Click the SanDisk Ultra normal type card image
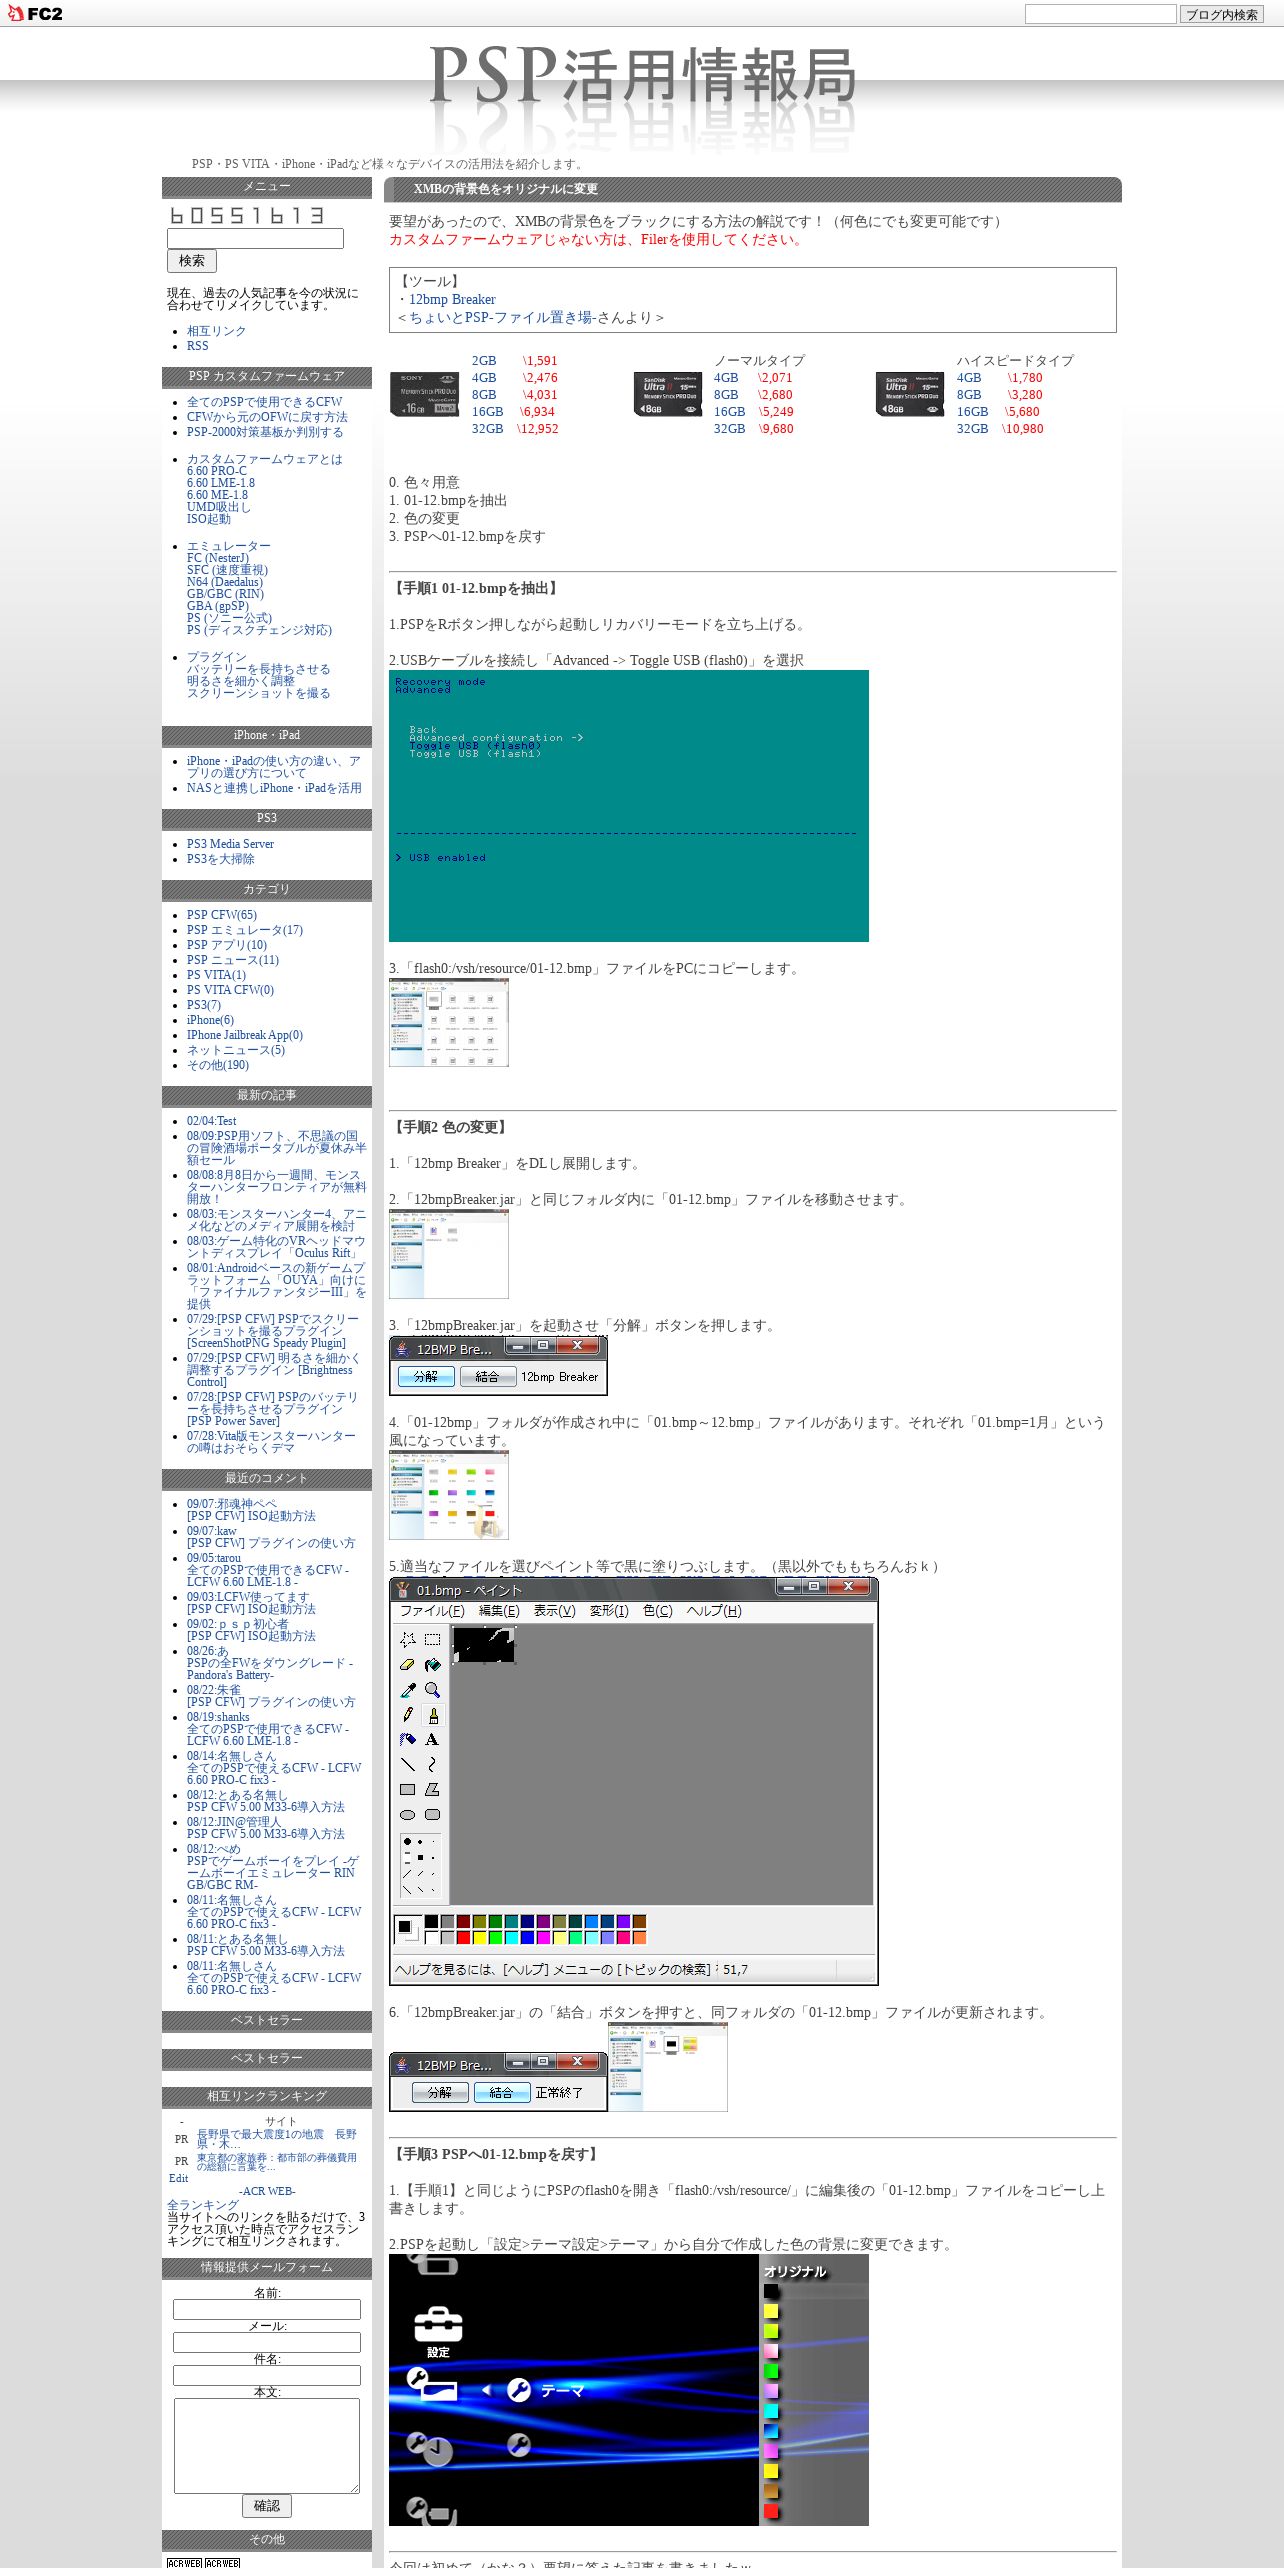The image size is (1284, 2568). click(x=667, y=394)
